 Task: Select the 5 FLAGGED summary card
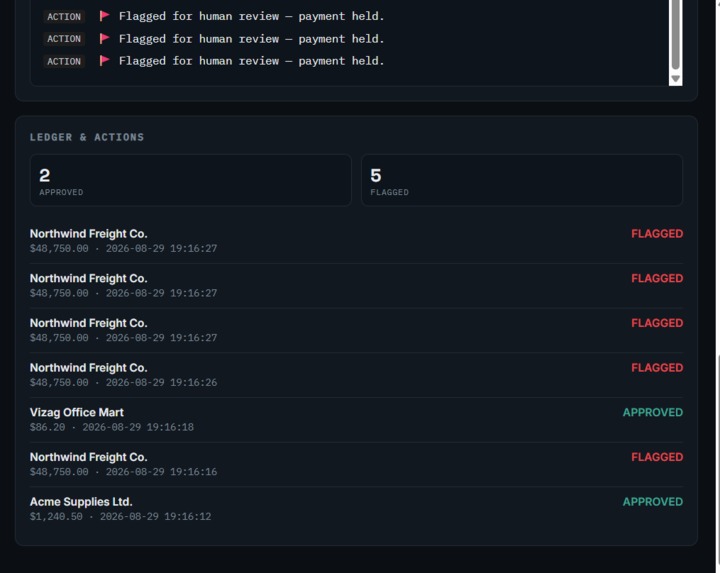point(522,180)
